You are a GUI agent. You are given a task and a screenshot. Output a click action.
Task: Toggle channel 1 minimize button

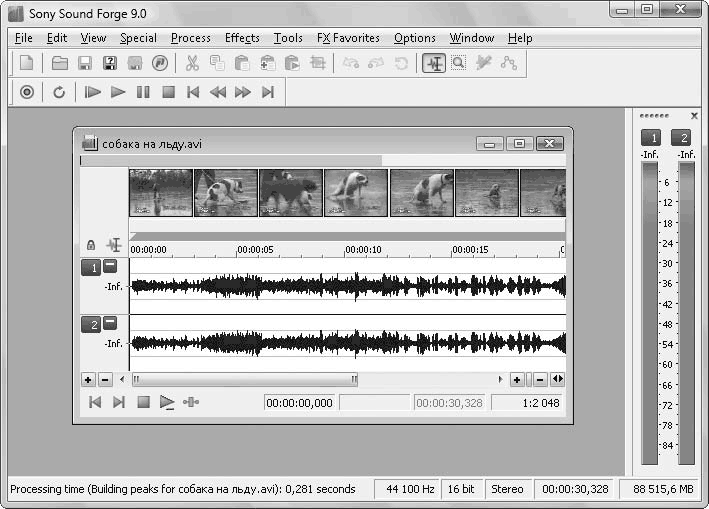pos(110,266)
